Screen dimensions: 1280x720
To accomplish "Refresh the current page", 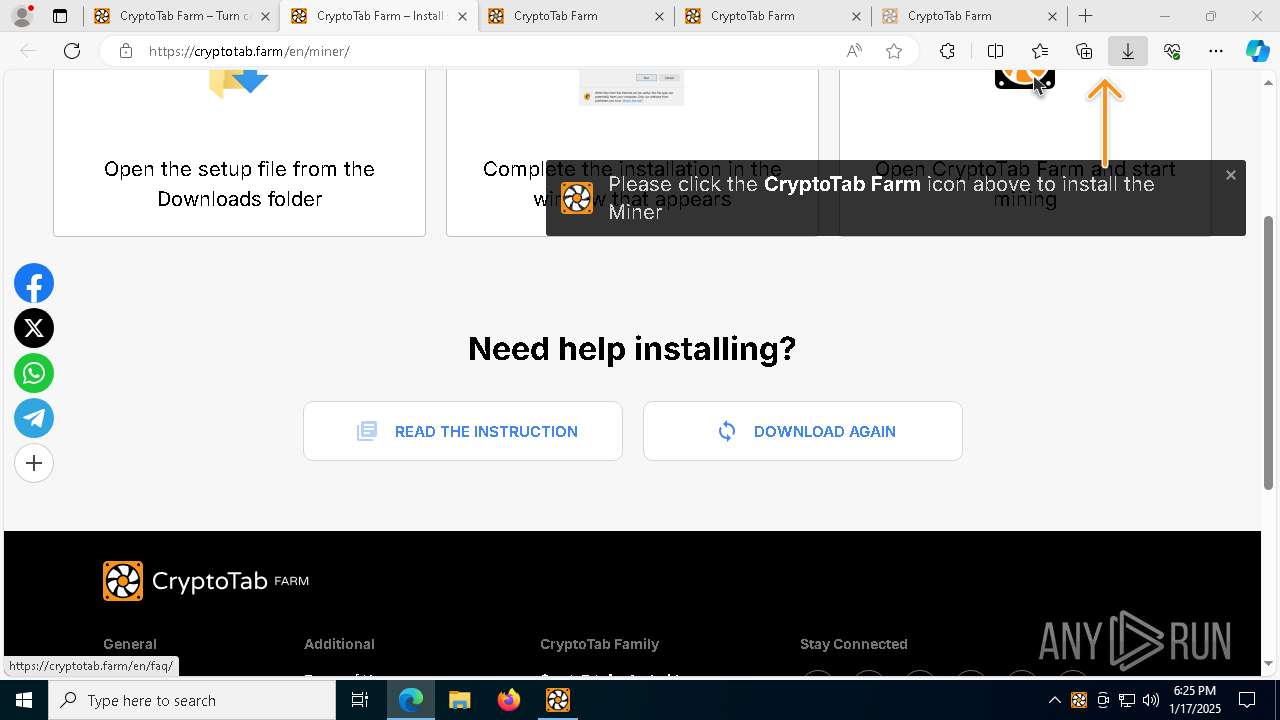I will [x=72, y=51].
